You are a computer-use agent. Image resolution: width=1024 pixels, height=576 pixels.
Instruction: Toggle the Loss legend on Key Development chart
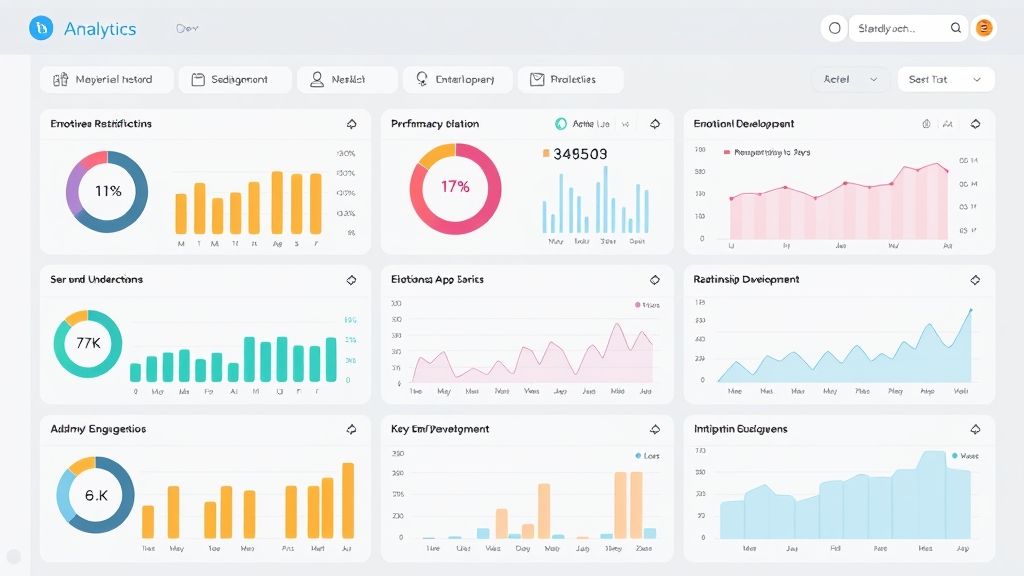coord(641,453)
